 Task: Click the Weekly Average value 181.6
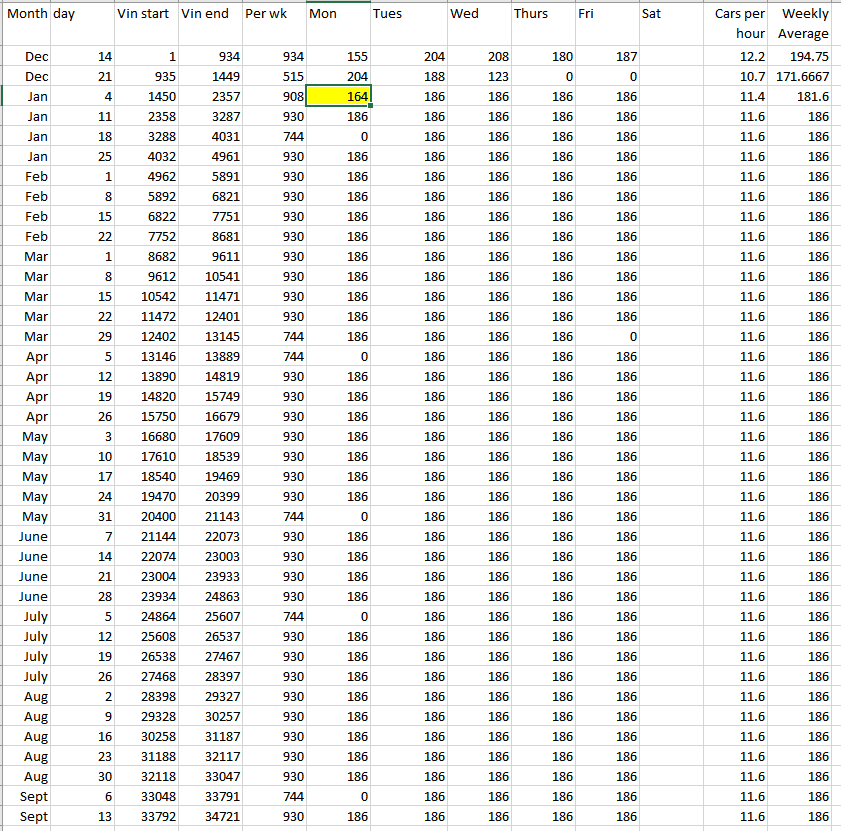[x=804, y=97]
